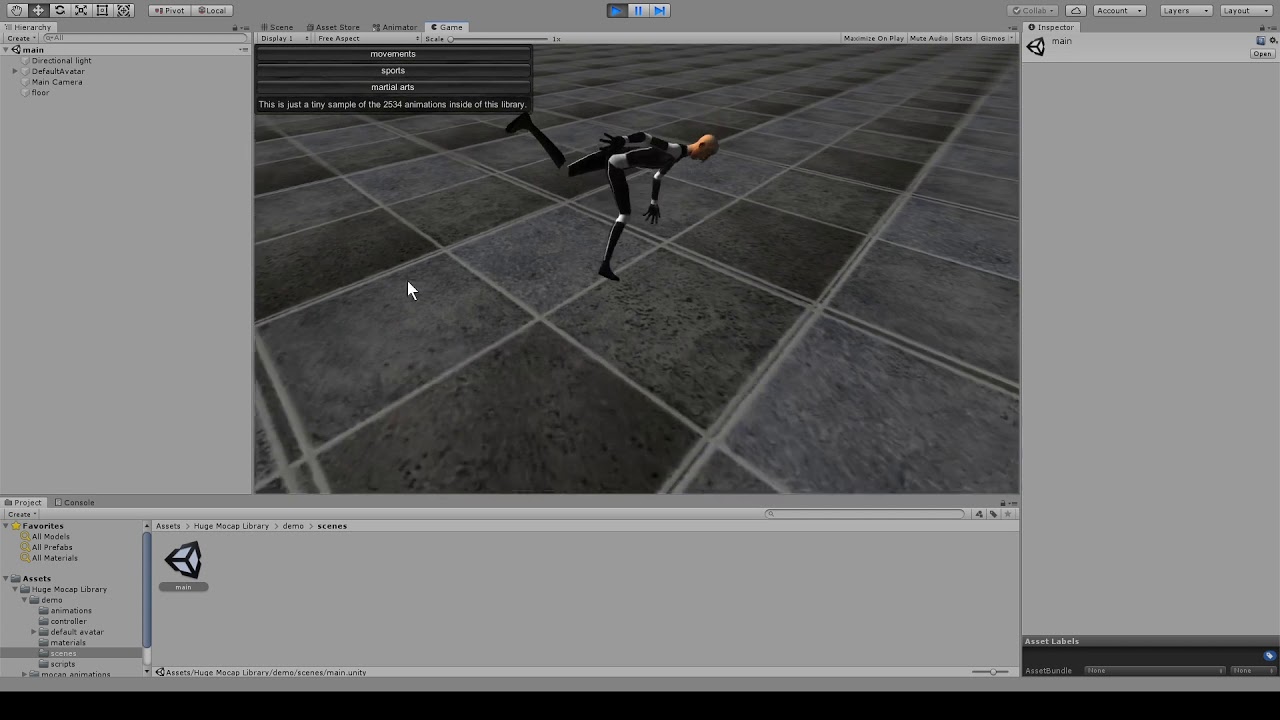The image size is (1280, 720).
Task: Open the Layout dropdown
Action: coord(1246,10)
